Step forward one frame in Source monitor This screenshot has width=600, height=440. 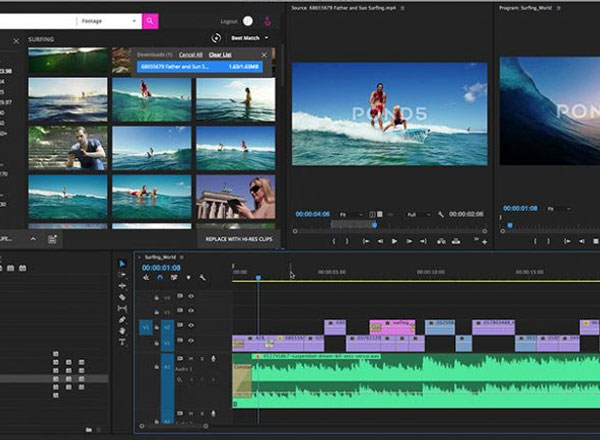coord(409,241)
